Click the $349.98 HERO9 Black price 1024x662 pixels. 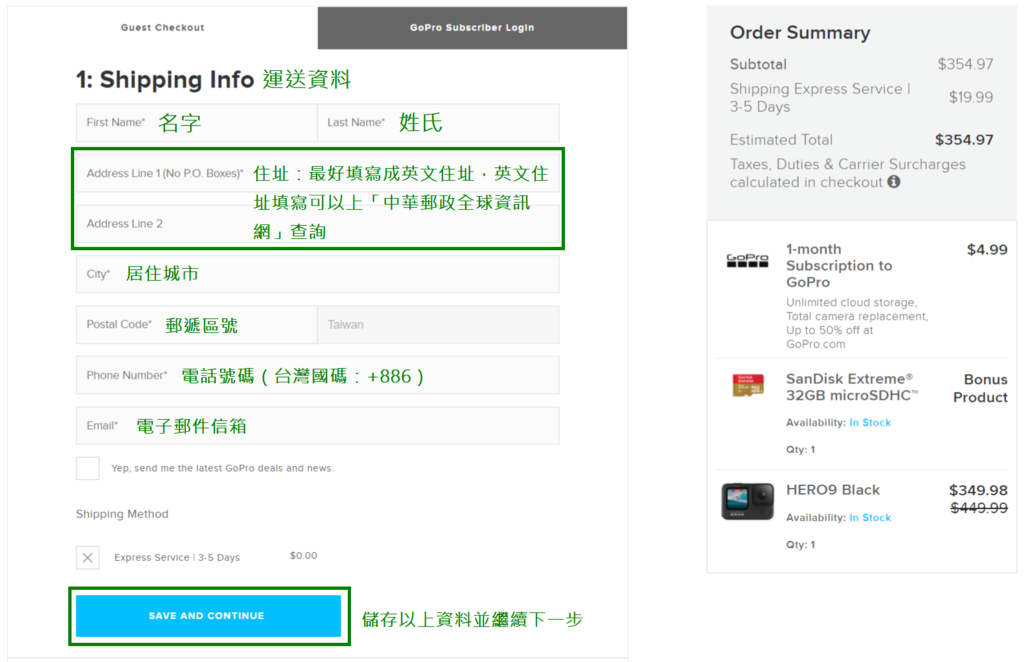978,490
